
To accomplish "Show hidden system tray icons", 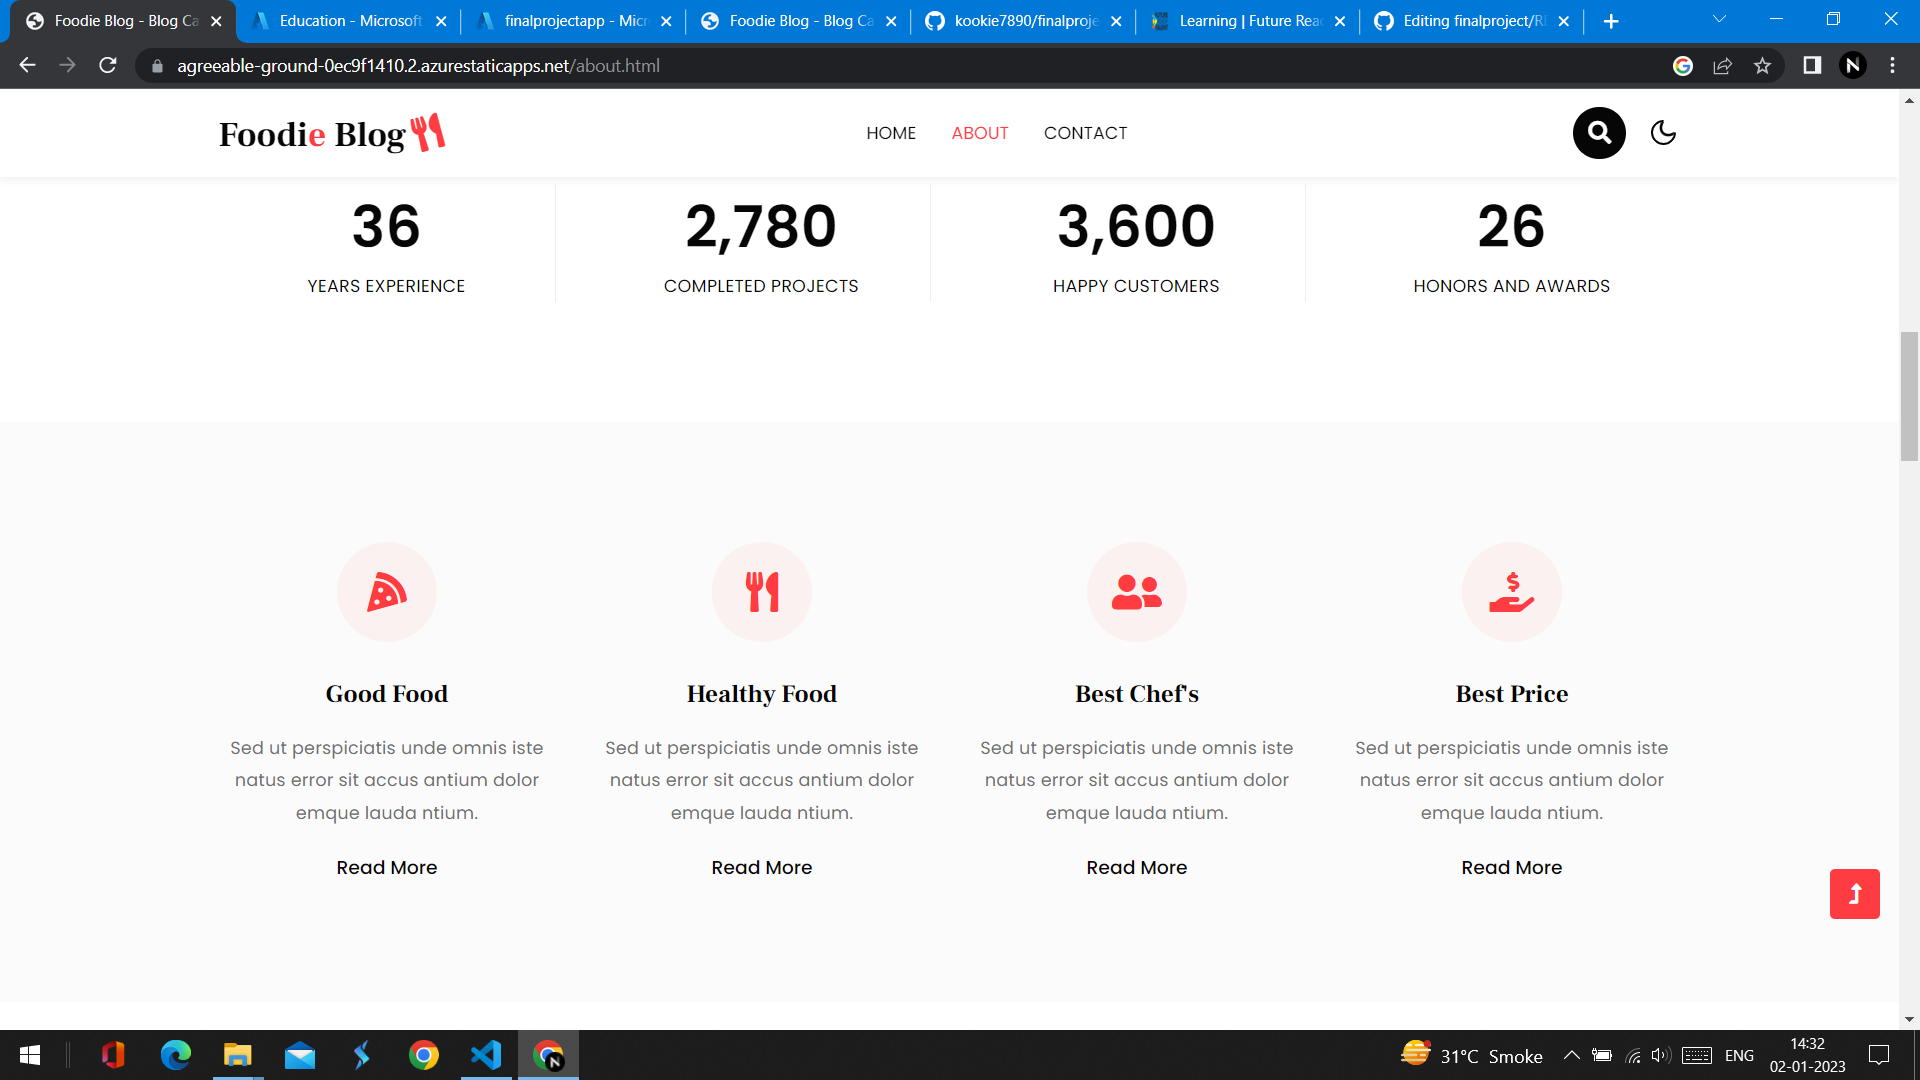I will 1571,1055.
